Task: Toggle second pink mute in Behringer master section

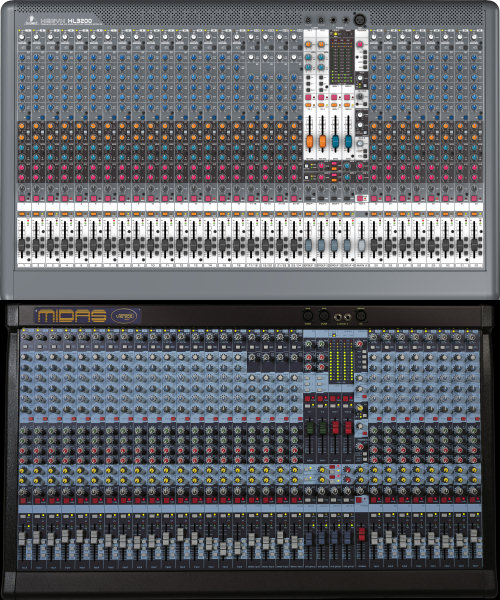Action: [x=321, y=98]
